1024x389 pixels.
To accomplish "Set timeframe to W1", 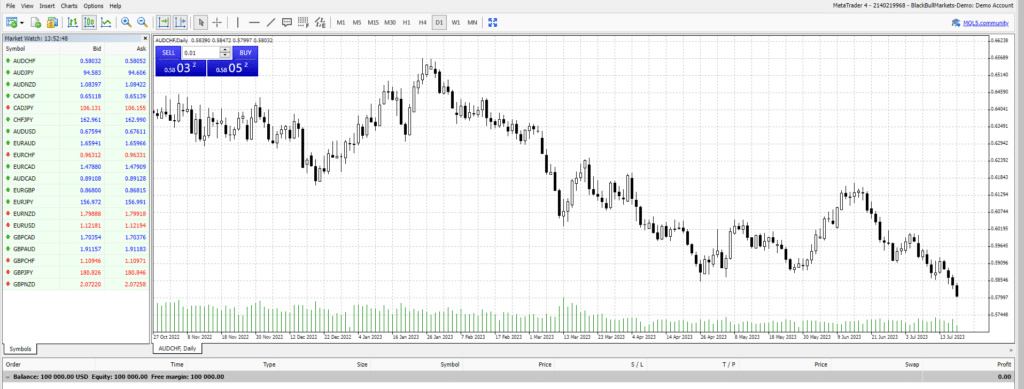I will (456, 22).
